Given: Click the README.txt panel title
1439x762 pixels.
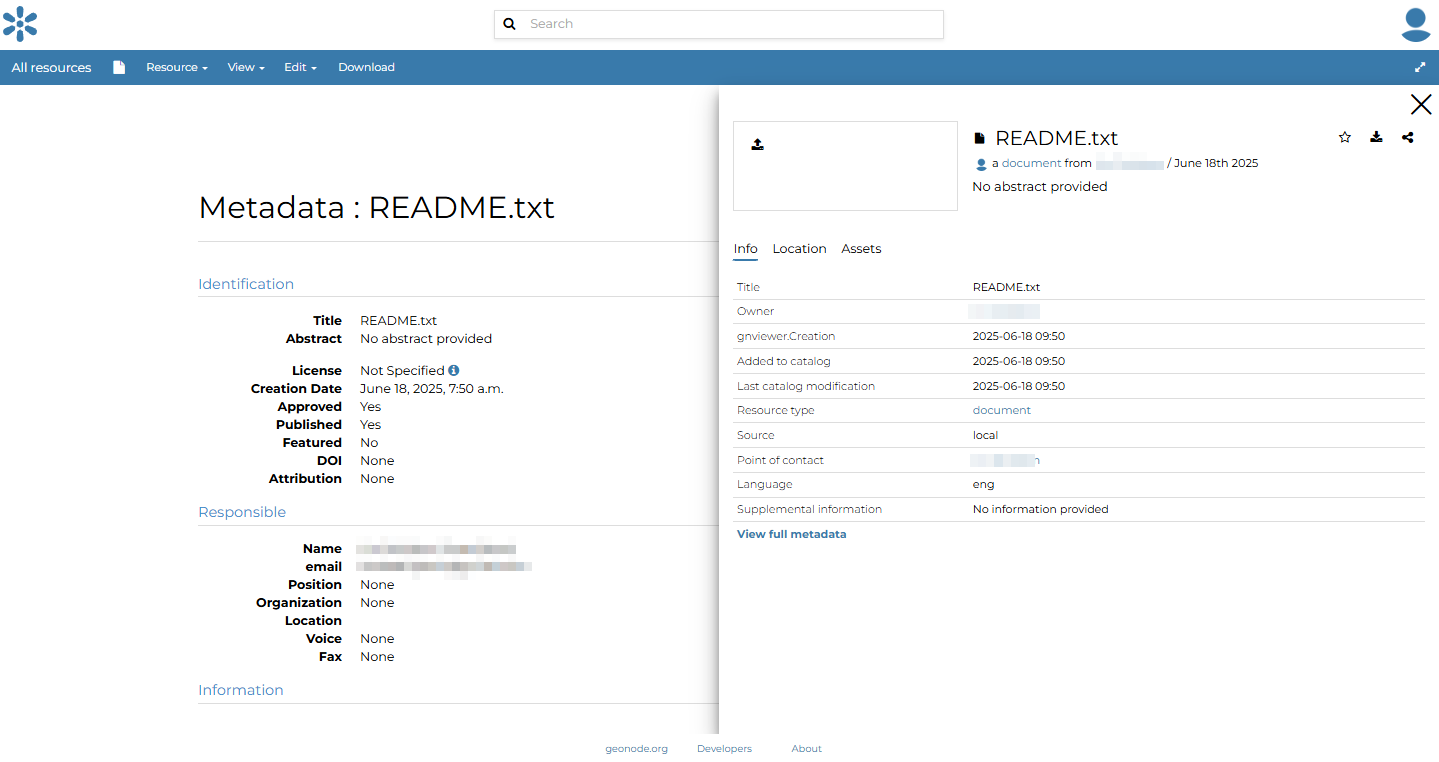Looking at the screenshot, I should pyautogui.click(x=1056, y=139).
